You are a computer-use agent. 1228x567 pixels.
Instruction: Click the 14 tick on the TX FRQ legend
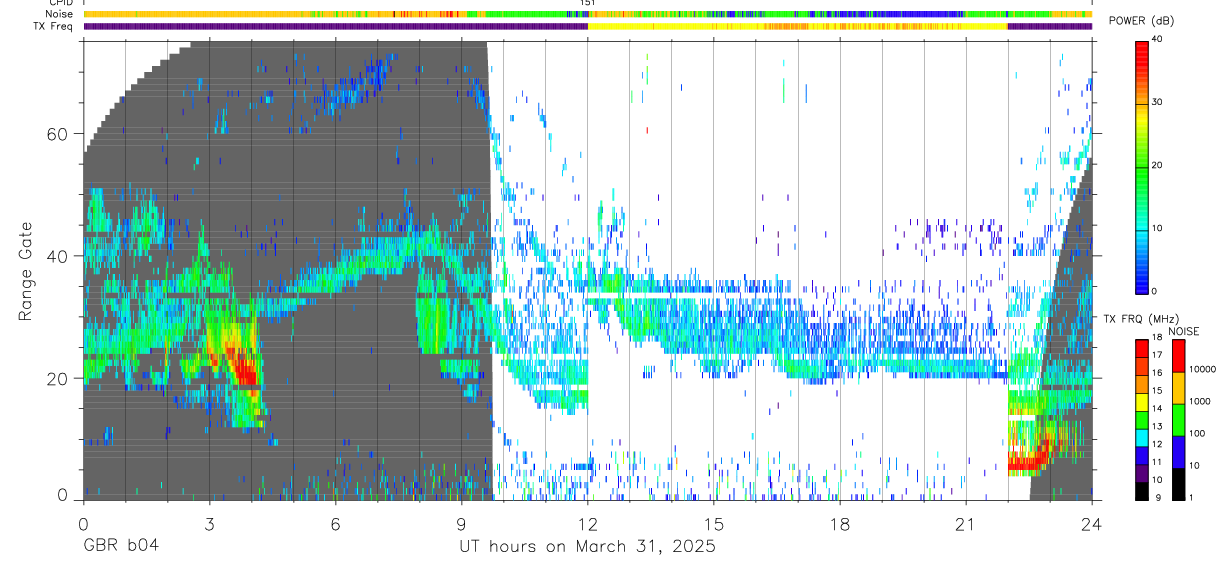point(1156,408)
